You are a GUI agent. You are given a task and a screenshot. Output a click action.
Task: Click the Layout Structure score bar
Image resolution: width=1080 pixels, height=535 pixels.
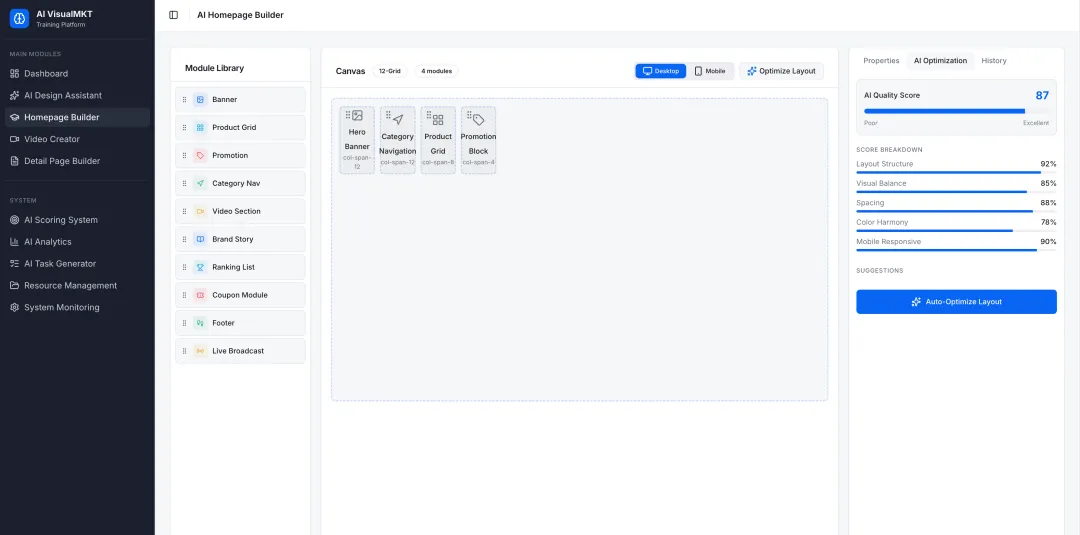pyautogui.click(x=956, y=172)
